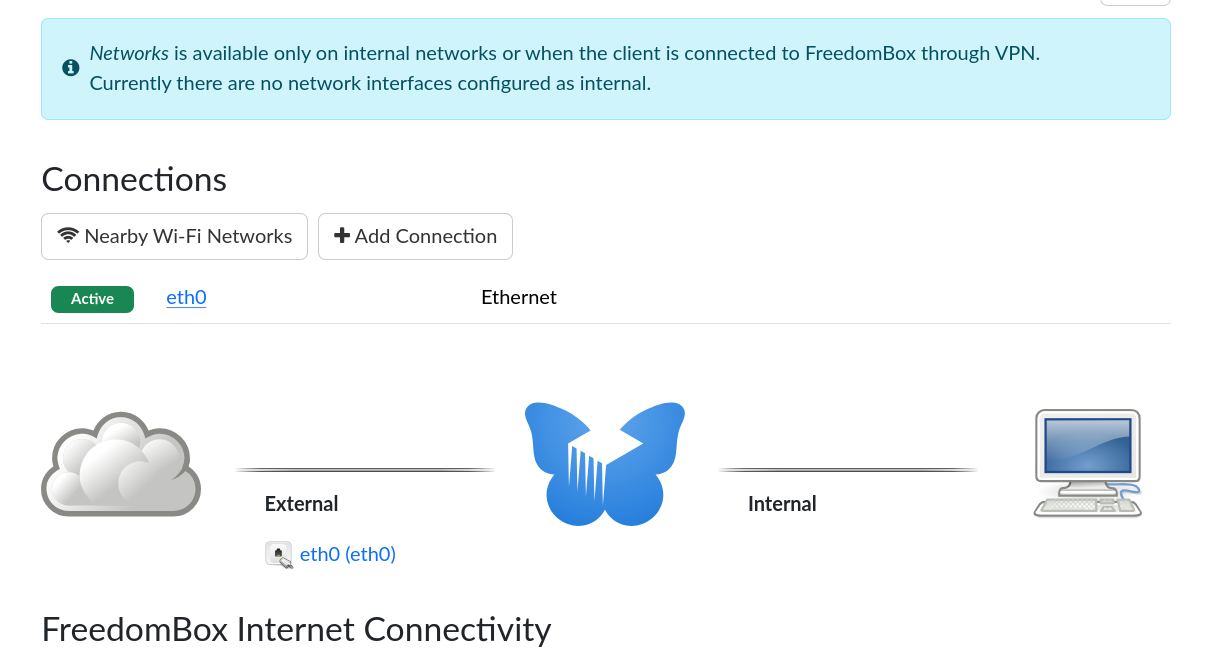Click the Ethernet port icon under External
1230x660 pixels.
coord(279,554)
